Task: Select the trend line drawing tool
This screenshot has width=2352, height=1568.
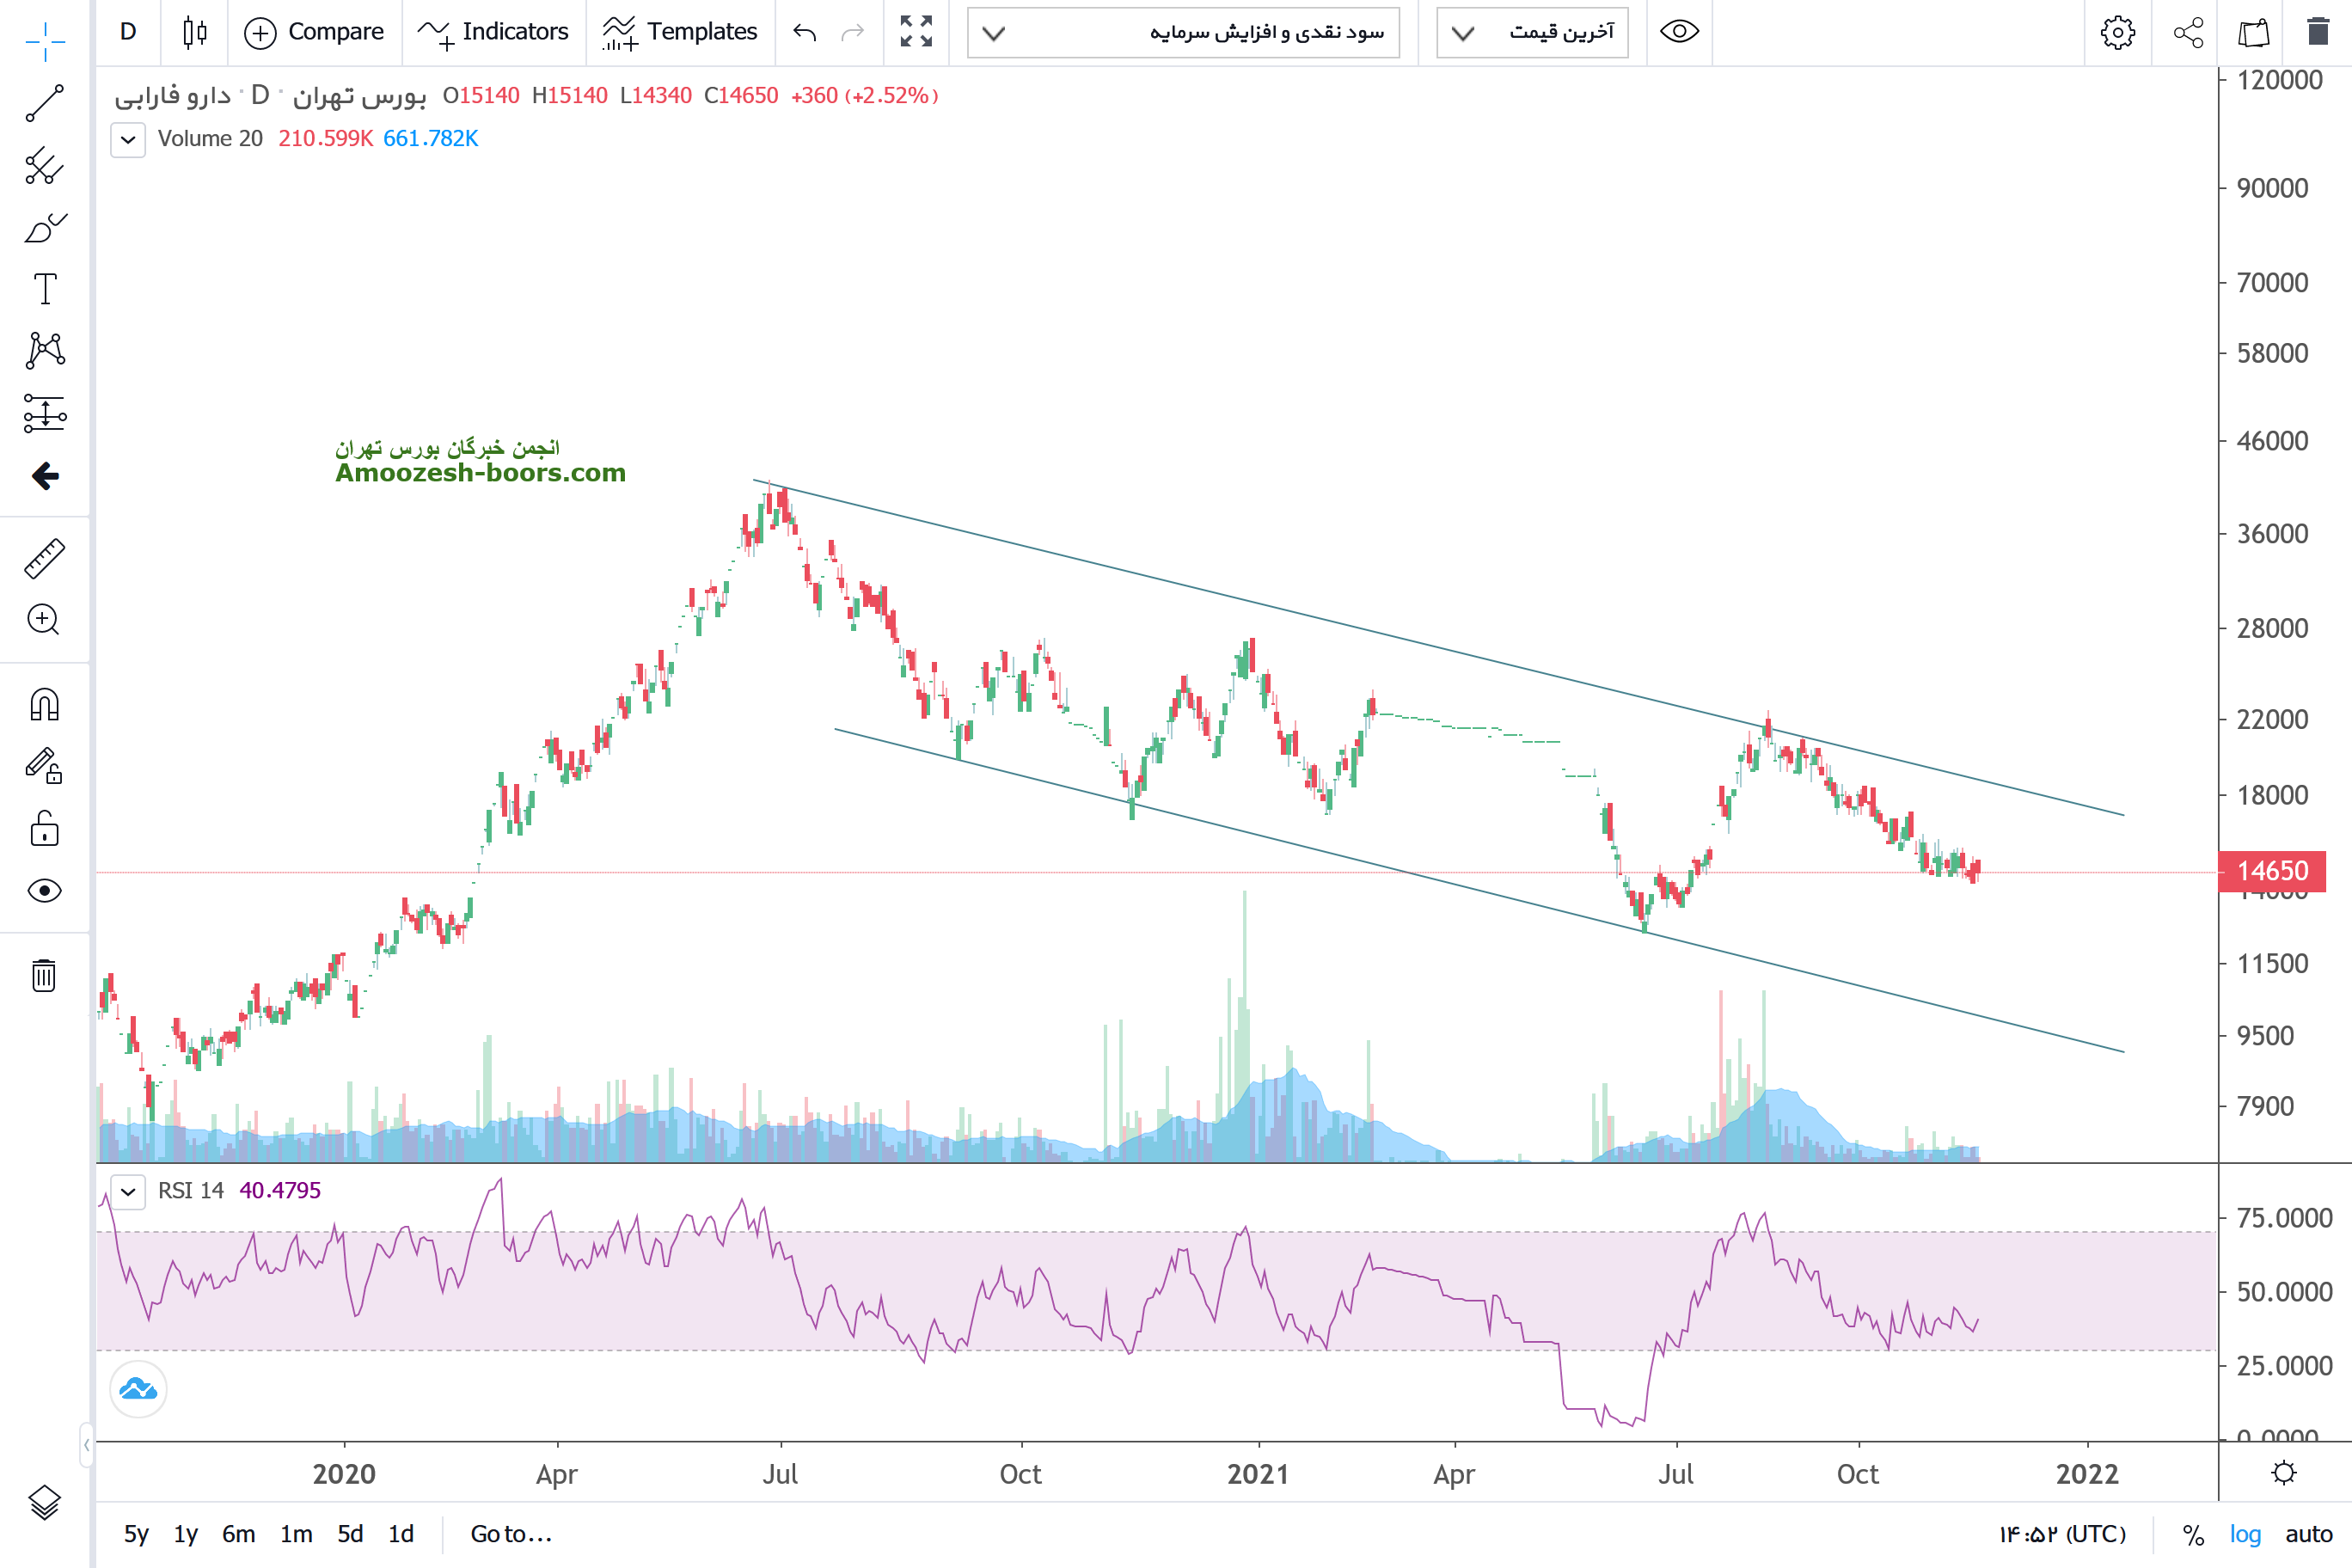Action: [44, 103]
